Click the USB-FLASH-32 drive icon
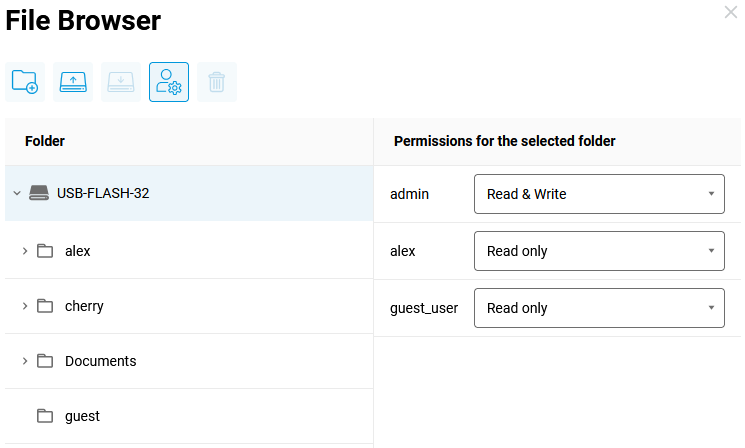This screenshot has width=745, height=448. click(39, 193)
